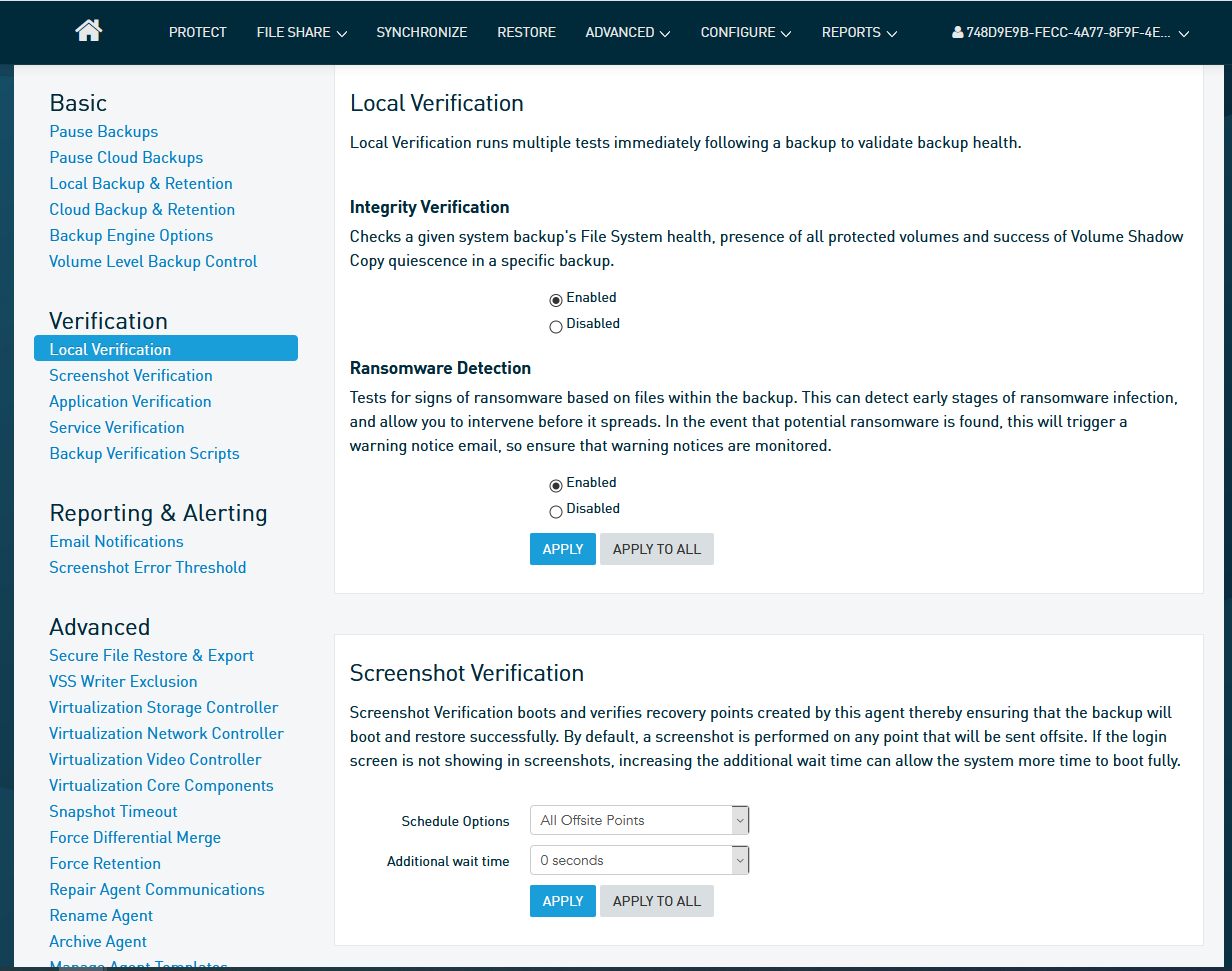Expand the ADVANCED menu
The image size is (1232, 971).
click(628, 32)
